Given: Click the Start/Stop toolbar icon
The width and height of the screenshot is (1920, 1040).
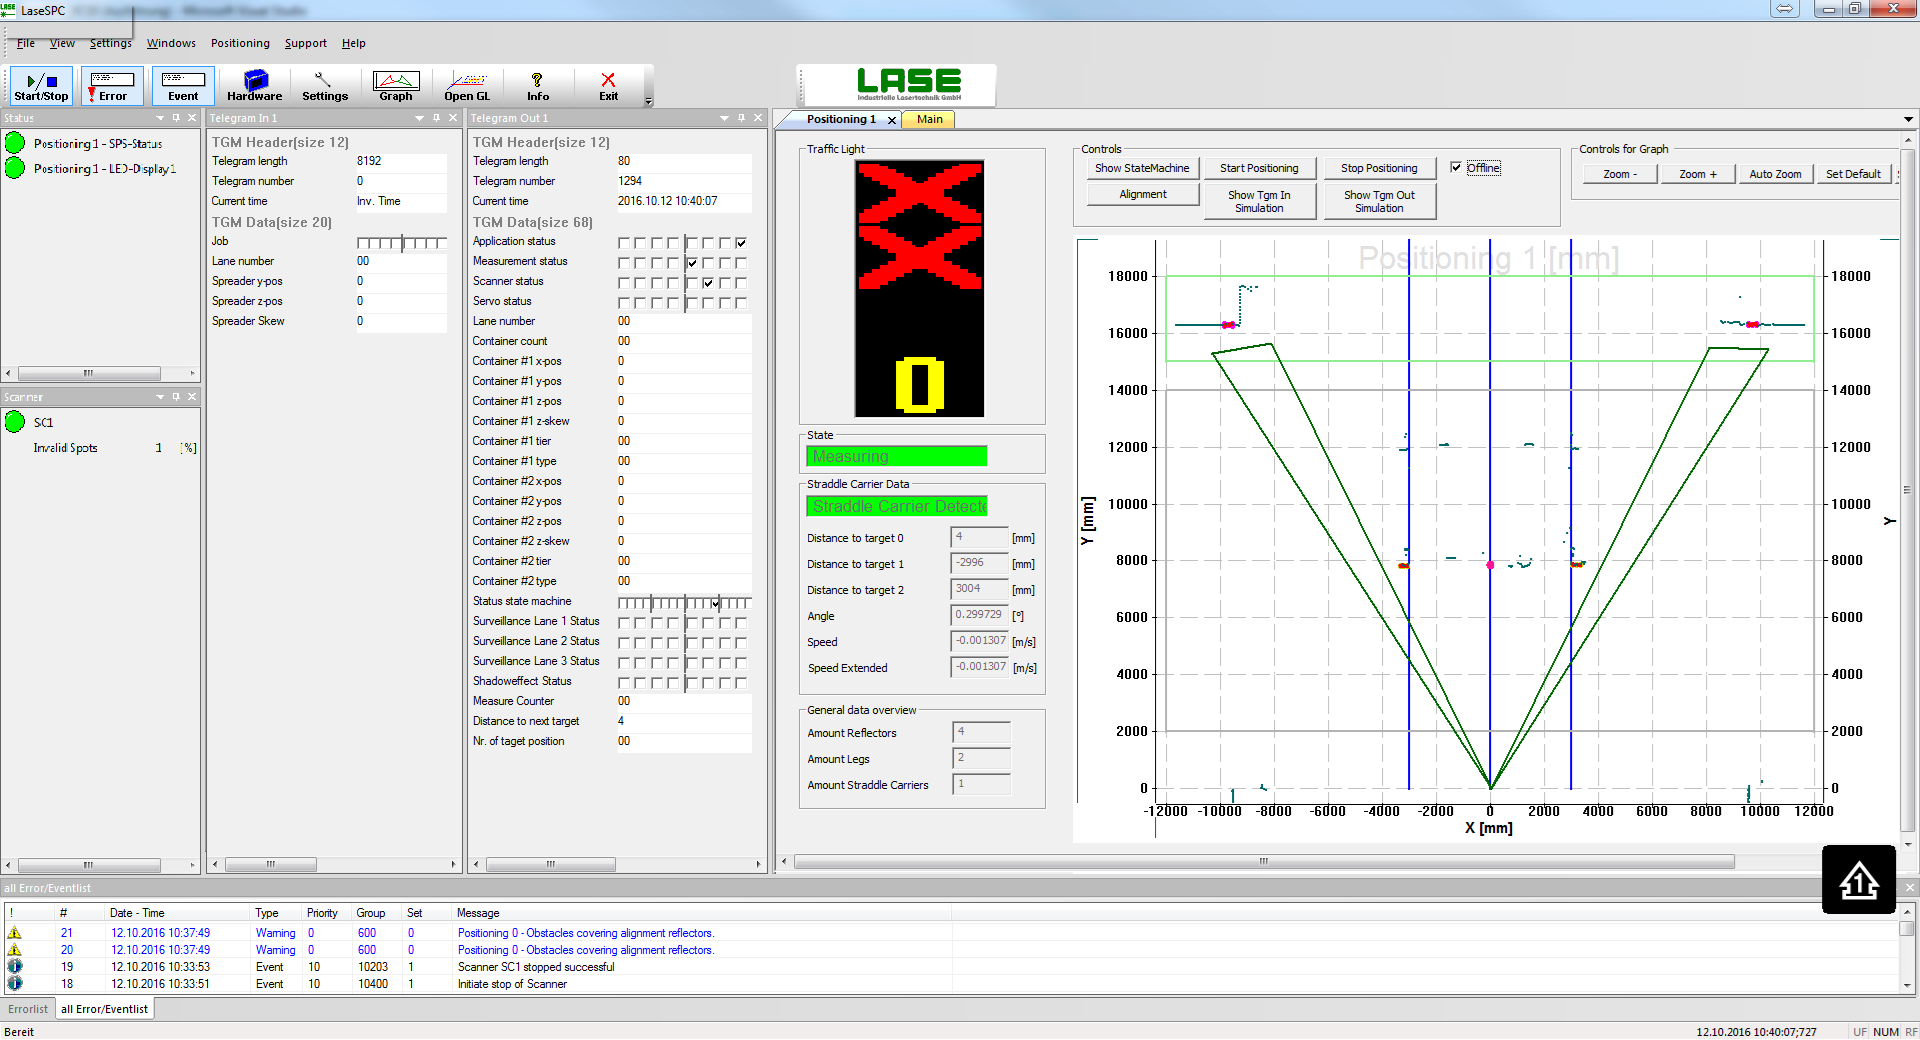Looking at the screenshot, I should (x=40, y=85).
